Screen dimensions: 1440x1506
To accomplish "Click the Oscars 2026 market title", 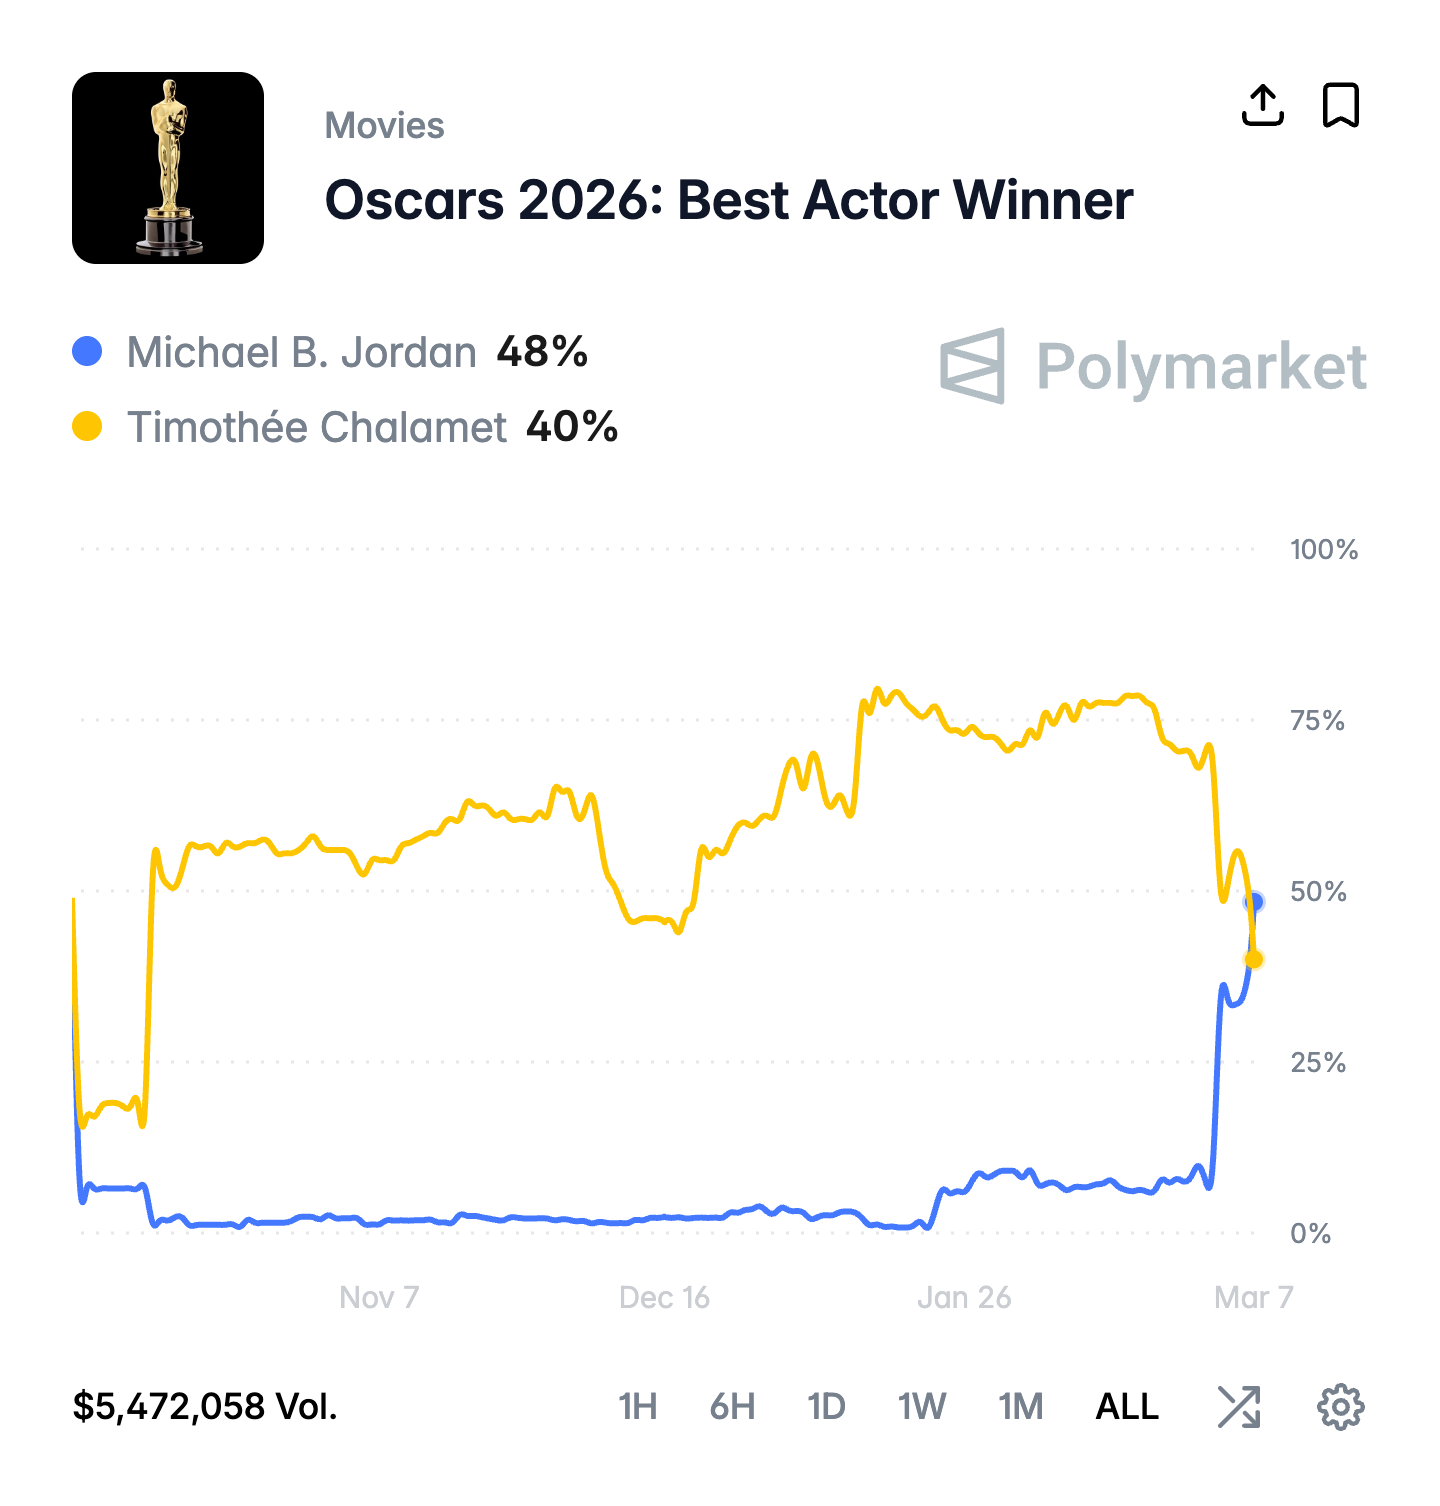I will [729, 200].
